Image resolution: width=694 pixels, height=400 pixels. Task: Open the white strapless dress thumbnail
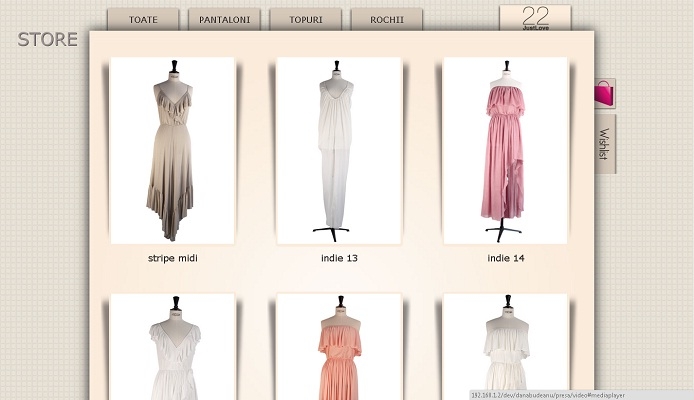505,346
